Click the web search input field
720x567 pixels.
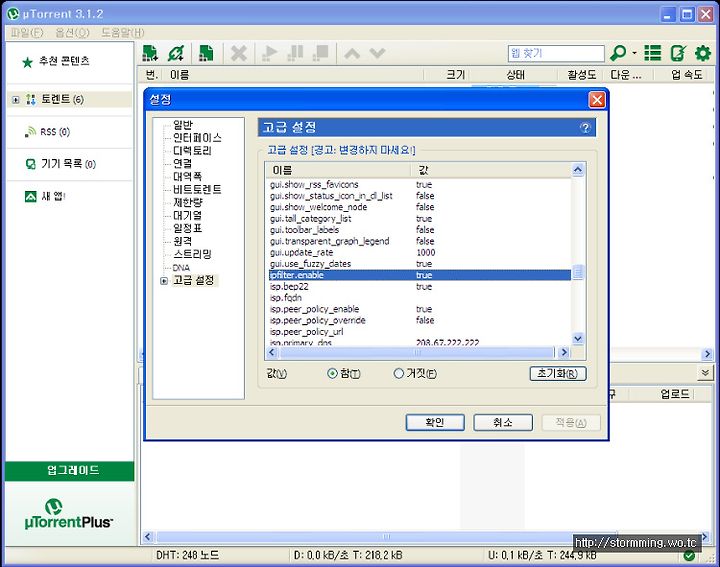[556, 53]
